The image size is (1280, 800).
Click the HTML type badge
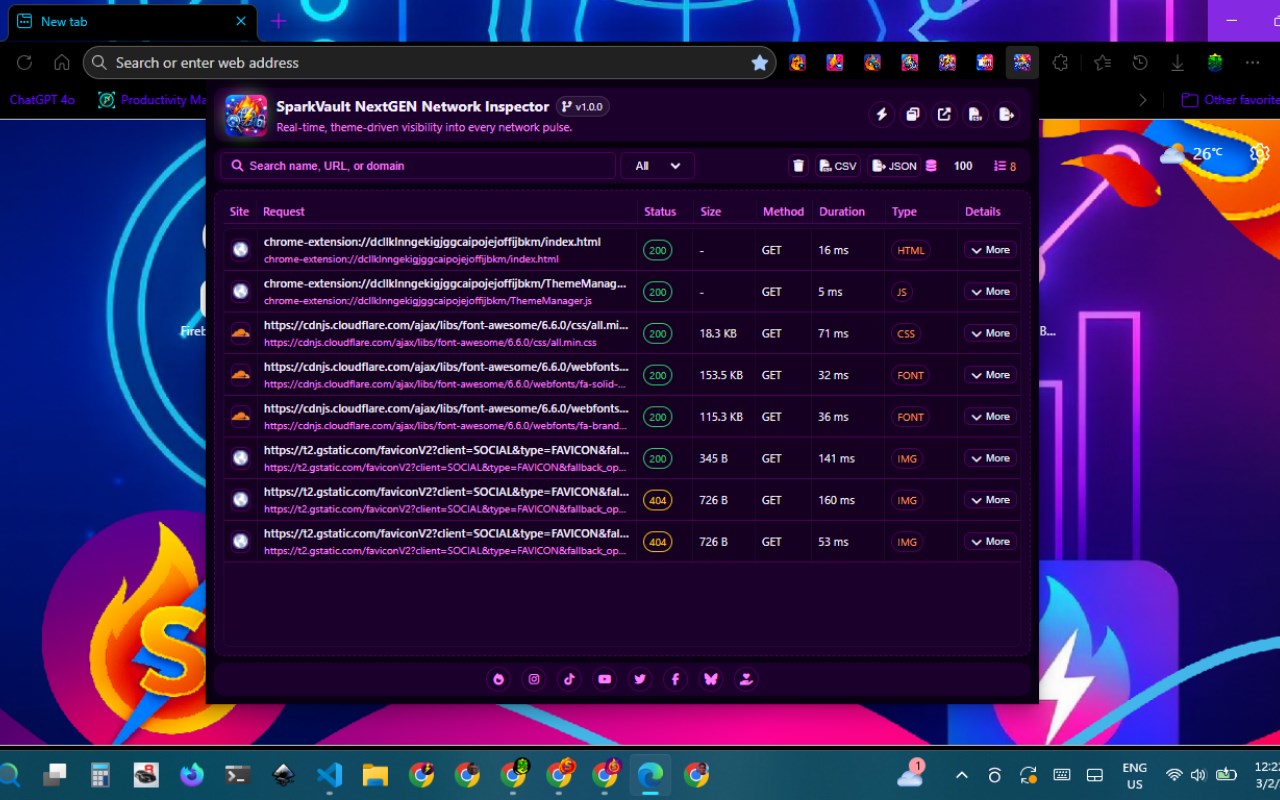[x=911, y=250]
